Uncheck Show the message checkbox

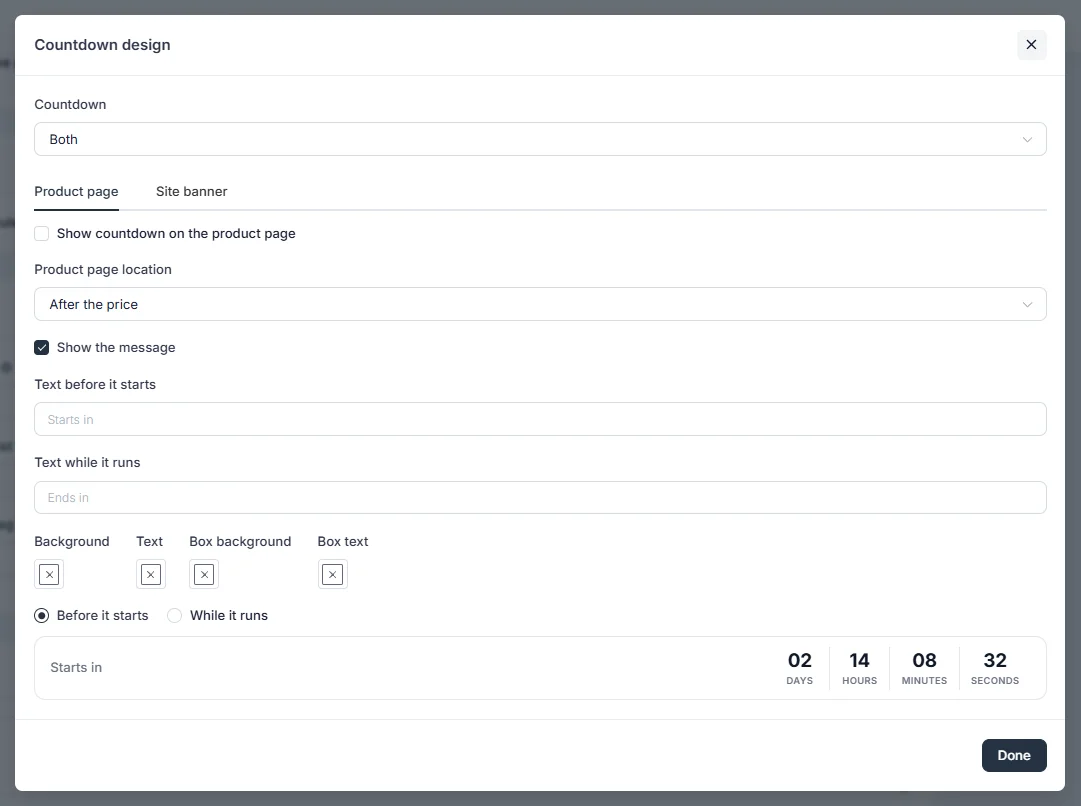(x=41, y=347)
